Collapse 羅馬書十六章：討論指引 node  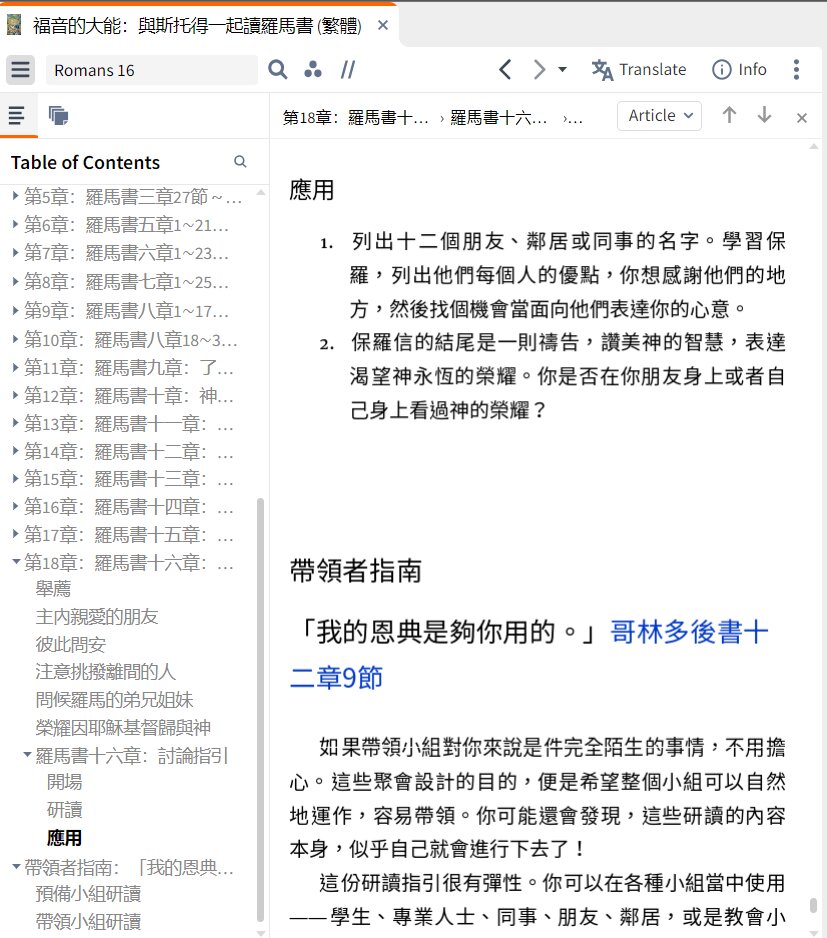click(x=28, y=755)
